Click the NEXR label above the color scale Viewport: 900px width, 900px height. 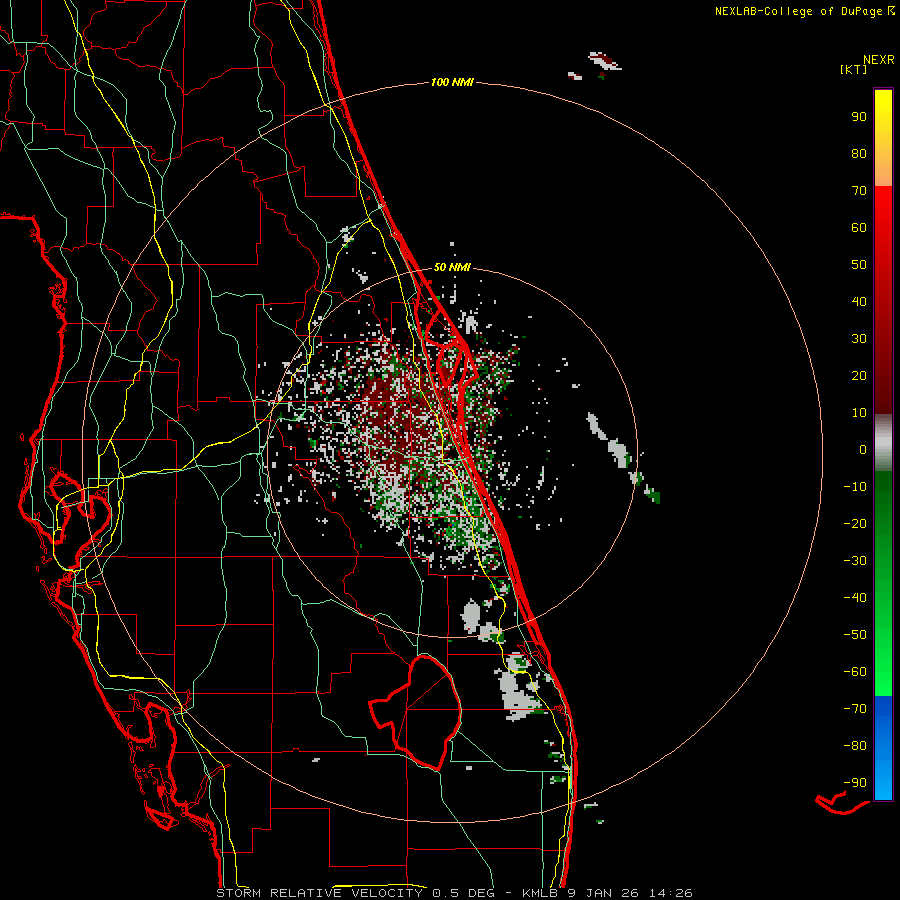[x=878, y=60]
